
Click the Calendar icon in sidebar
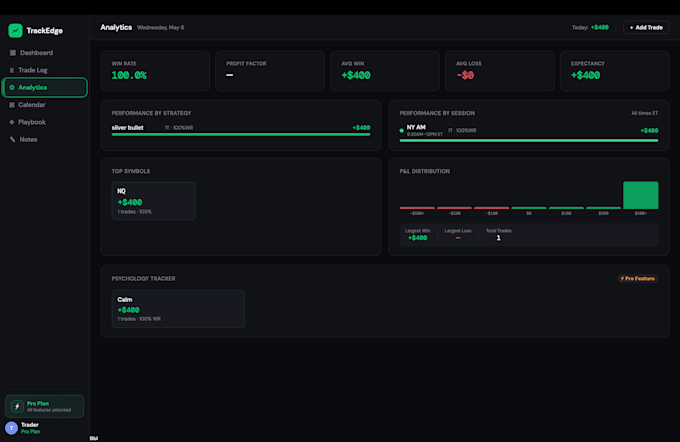point(12,105)
